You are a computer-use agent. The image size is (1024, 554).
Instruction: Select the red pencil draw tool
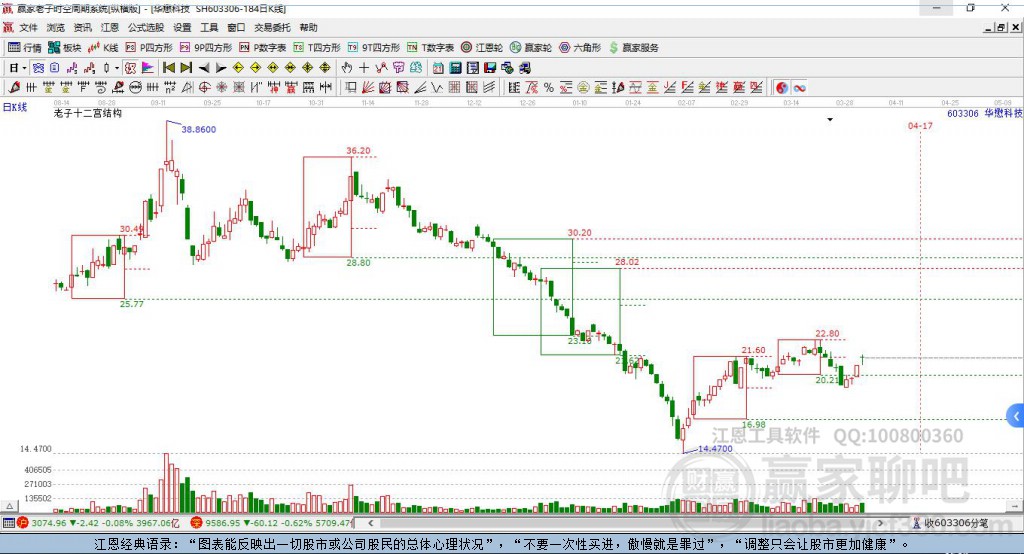click(x=14, y=88)
